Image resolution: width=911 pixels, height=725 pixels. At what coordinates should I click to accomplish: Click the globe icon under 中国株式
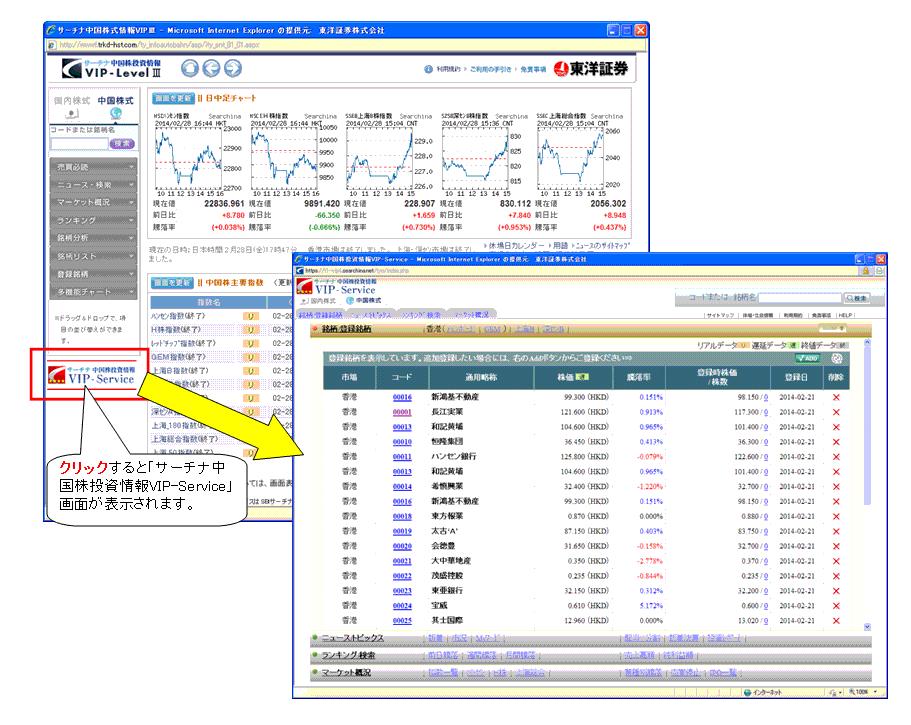coord(114,115)
